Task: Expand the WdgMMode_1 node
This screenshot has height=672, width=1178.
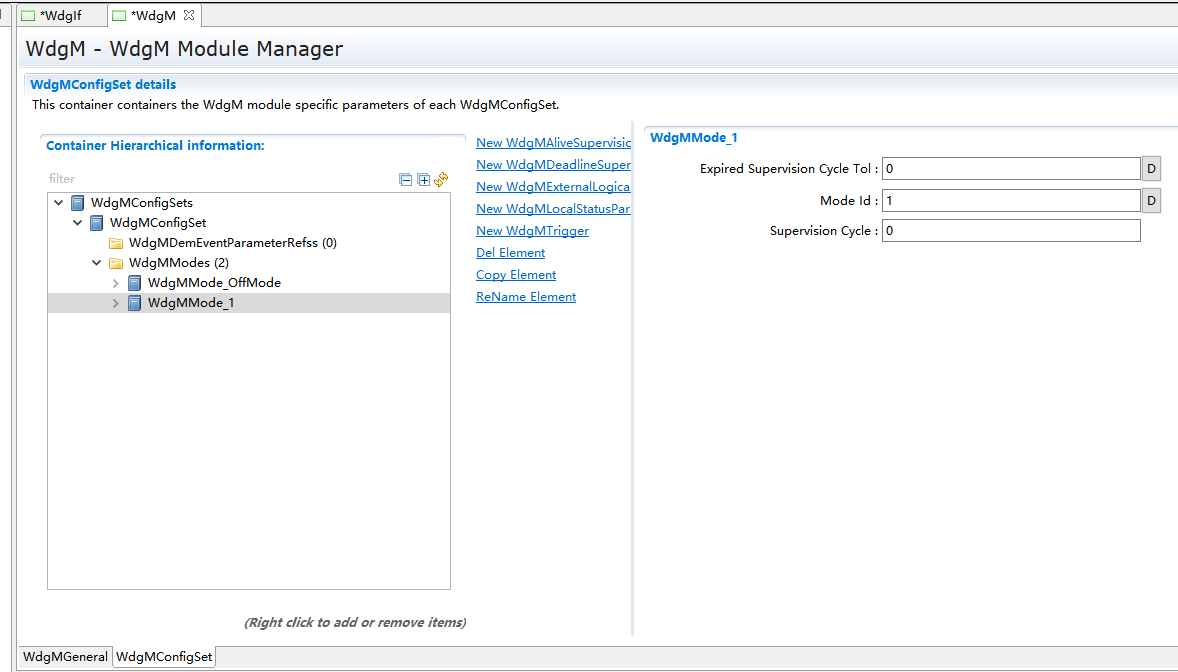Action: coord(116,303)
